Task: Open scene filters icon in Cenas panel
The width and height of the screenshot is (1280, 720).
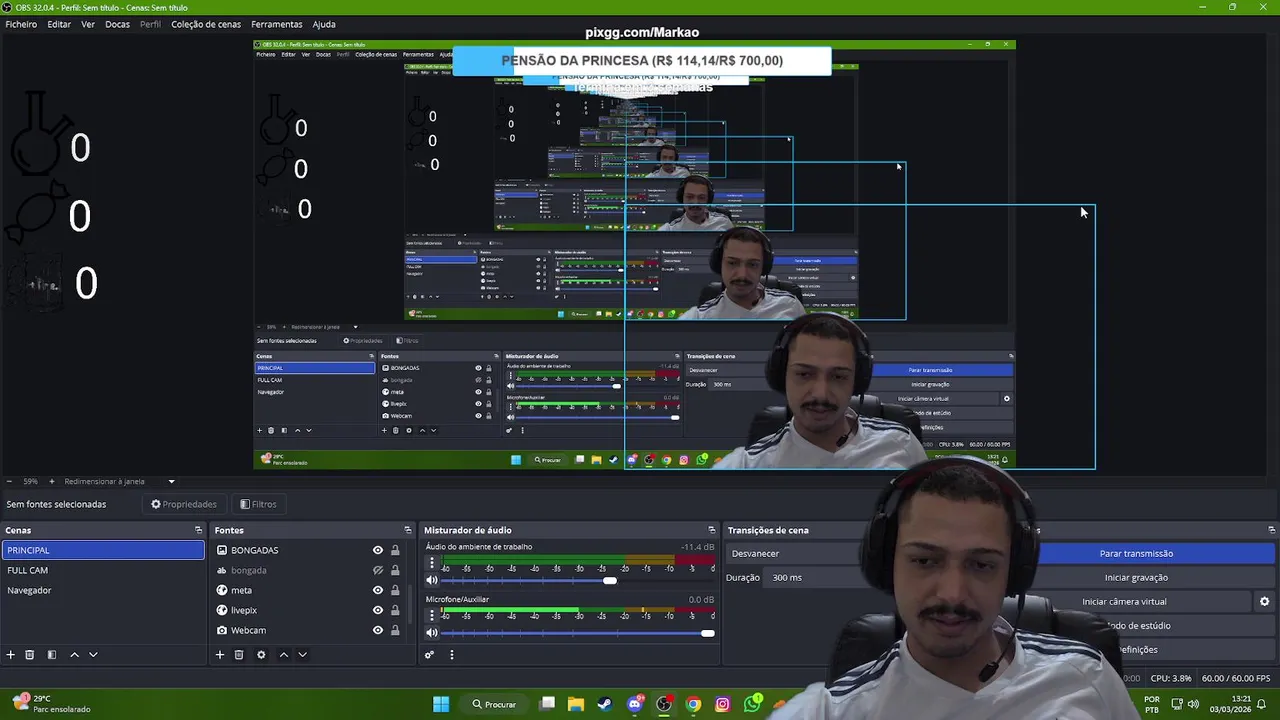Action: click(x=52, y=655)
